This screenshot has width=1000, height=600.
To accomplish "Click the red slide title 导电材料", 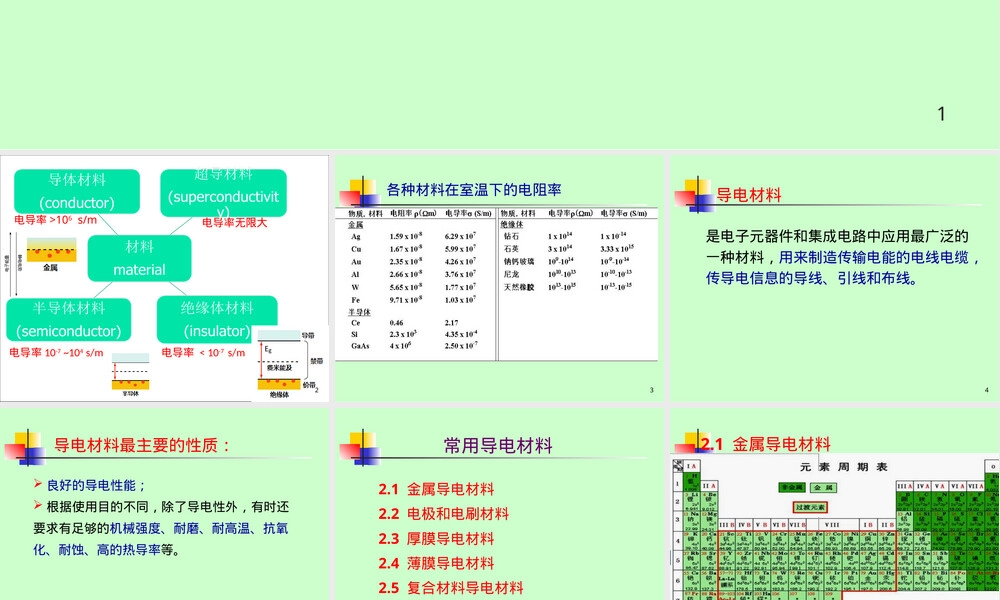I will (x=749, y=195).
